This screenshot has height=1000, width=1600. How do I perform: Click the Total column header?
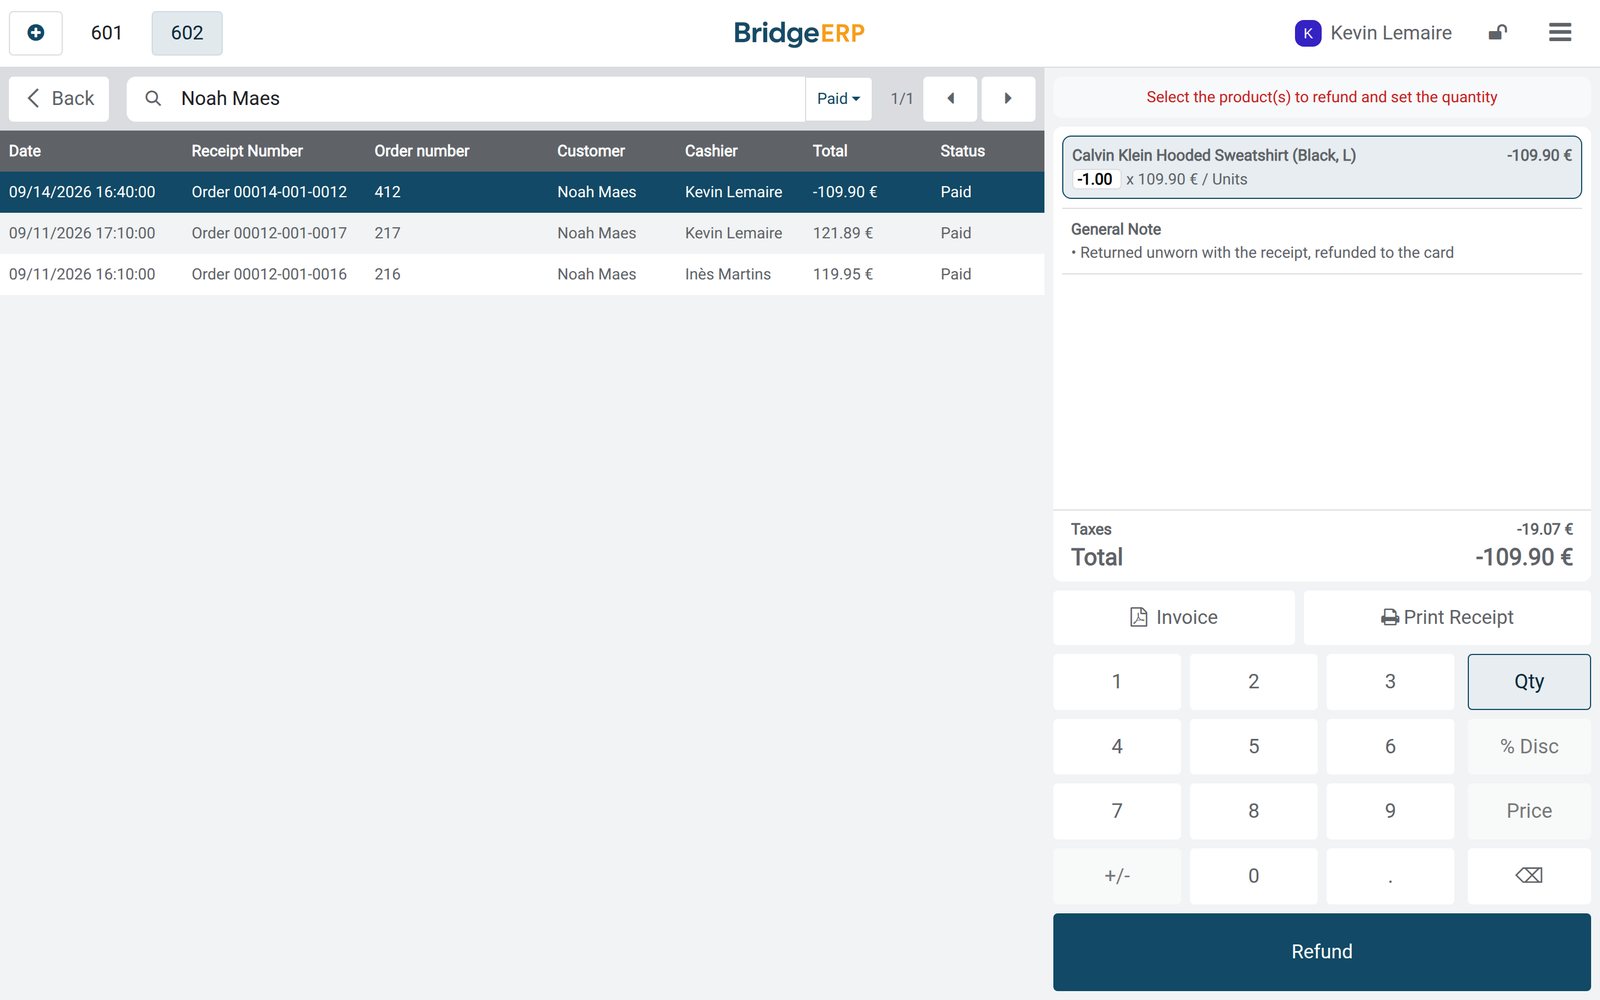tap(830, 151)
